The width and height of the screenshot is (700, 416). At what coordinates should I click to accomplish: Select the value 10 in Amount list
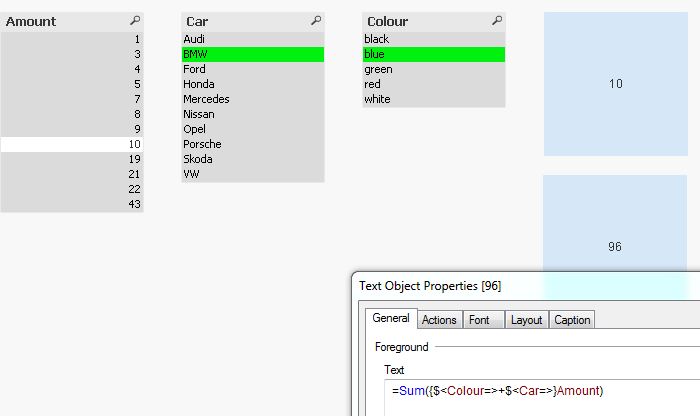72,144
